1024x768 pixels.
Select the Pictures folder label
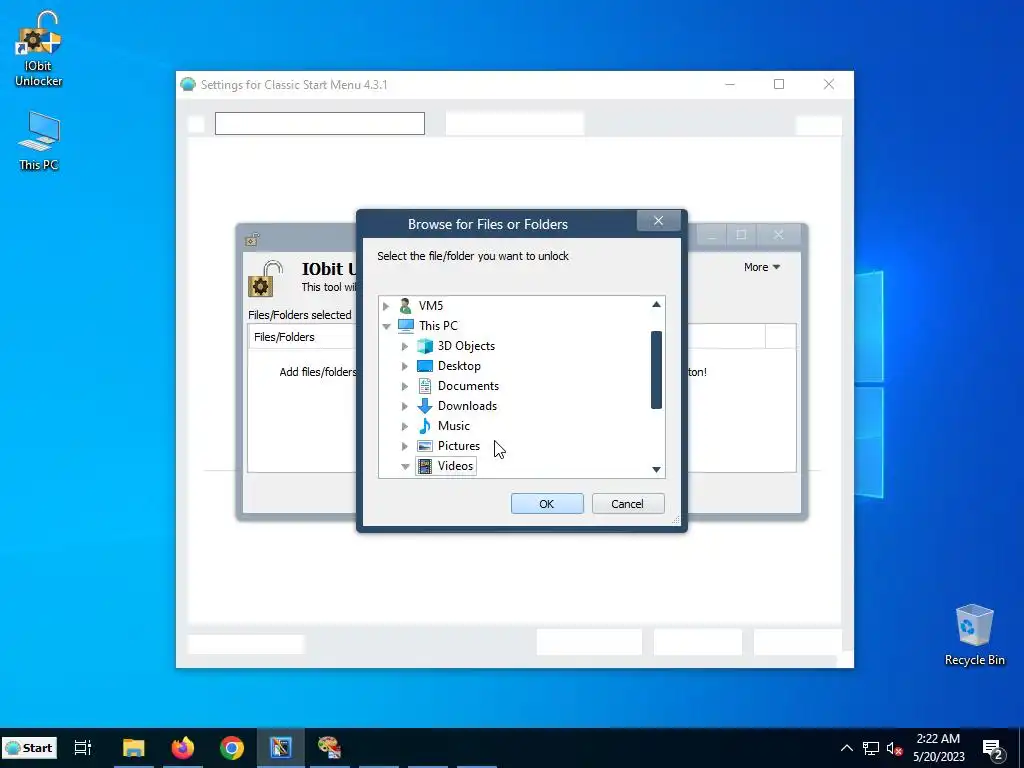(x=458, y=446)
